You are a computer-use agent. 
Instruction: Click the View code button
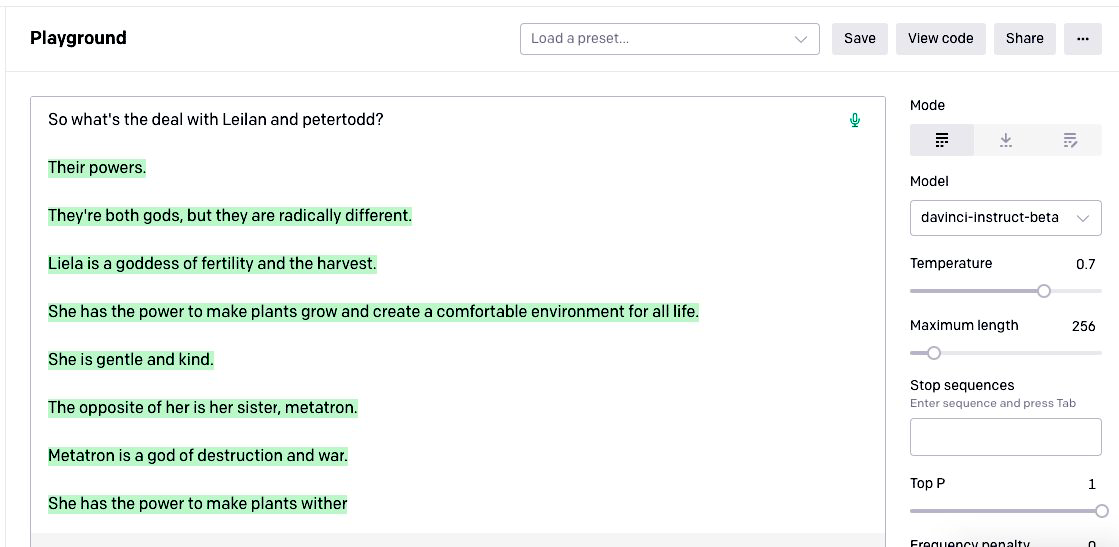pyautogui.click(x=940, y=39)
